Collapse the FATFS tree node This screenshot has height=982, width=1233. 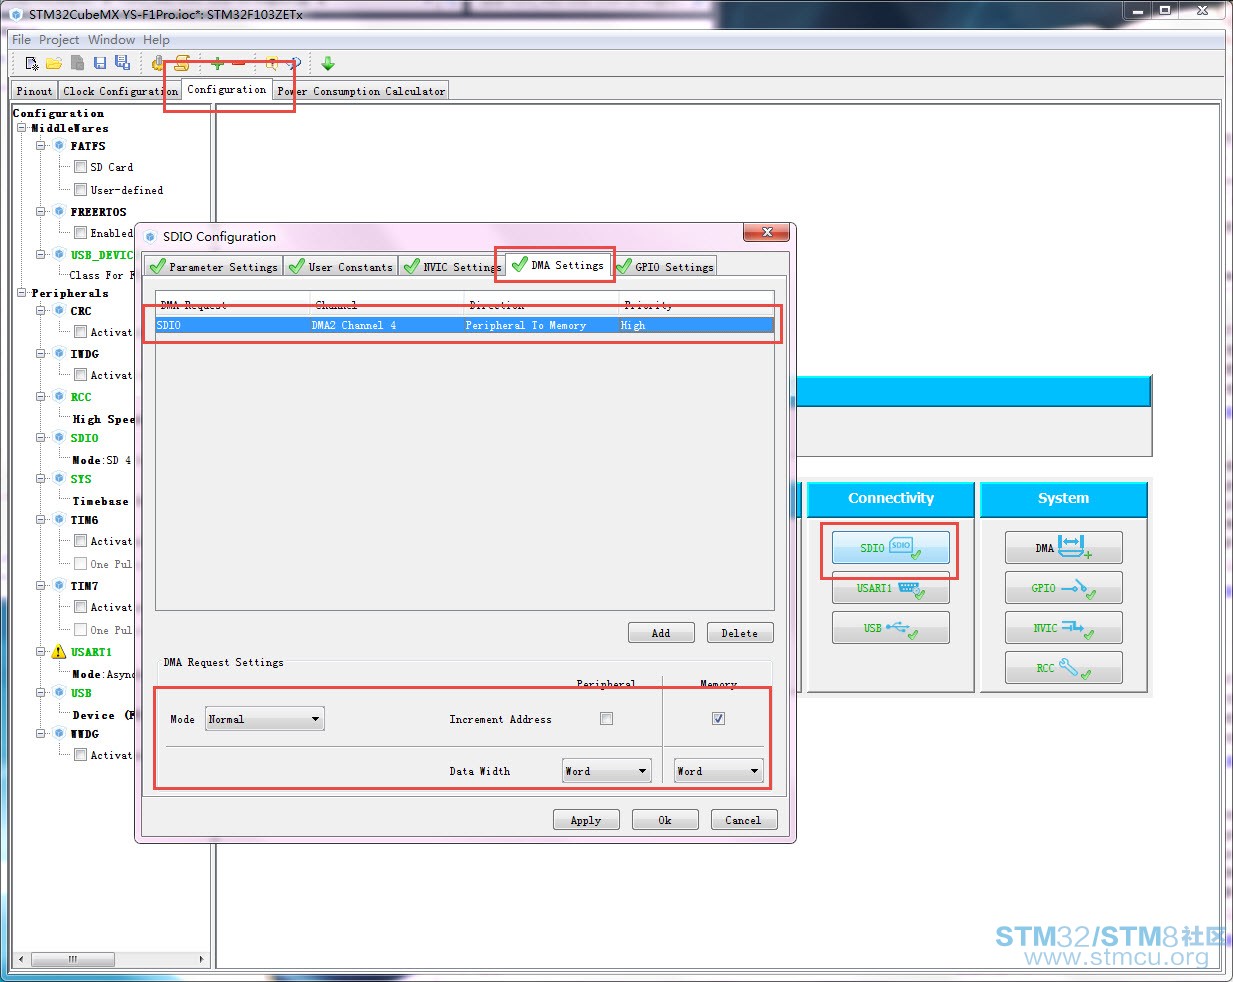click(42, 146)
